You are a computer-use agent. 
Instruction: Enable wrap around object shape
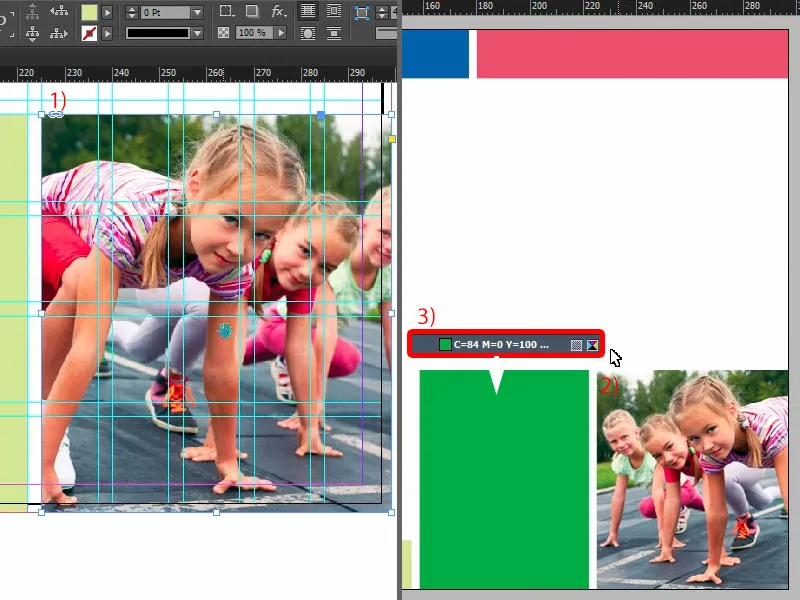point(308,33)
